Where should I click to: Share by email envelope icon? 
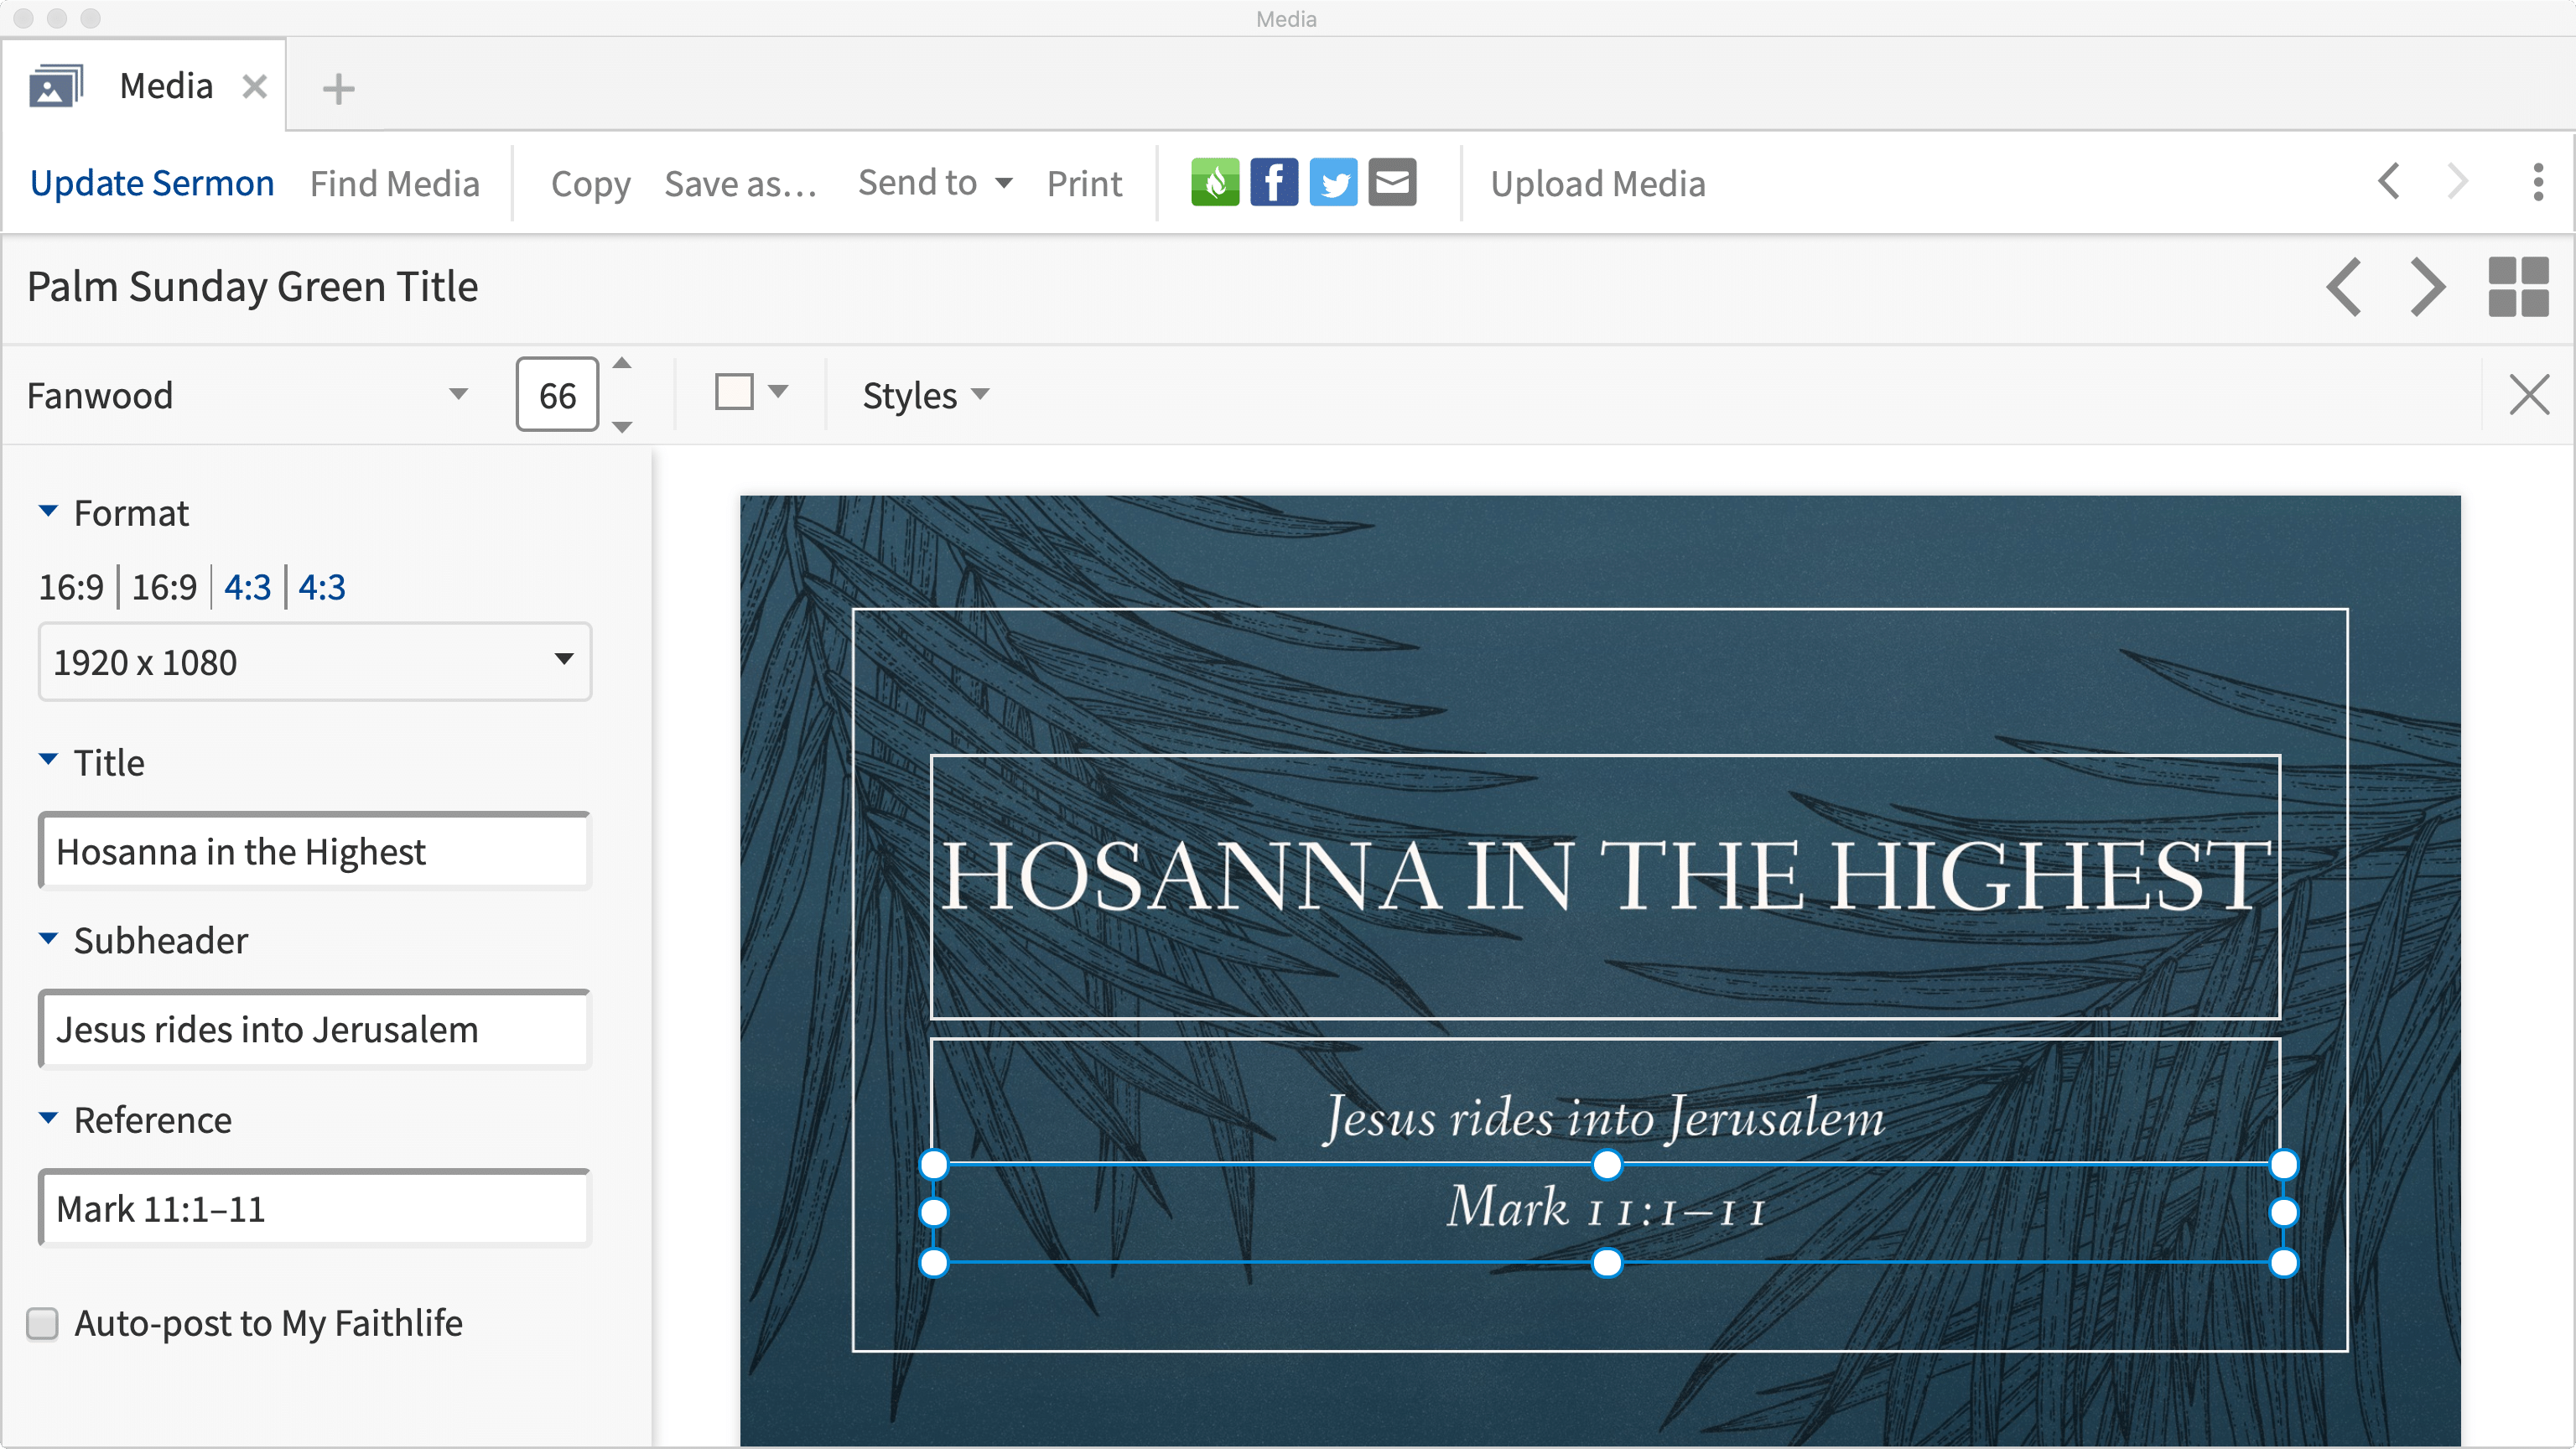point(1392,182)
